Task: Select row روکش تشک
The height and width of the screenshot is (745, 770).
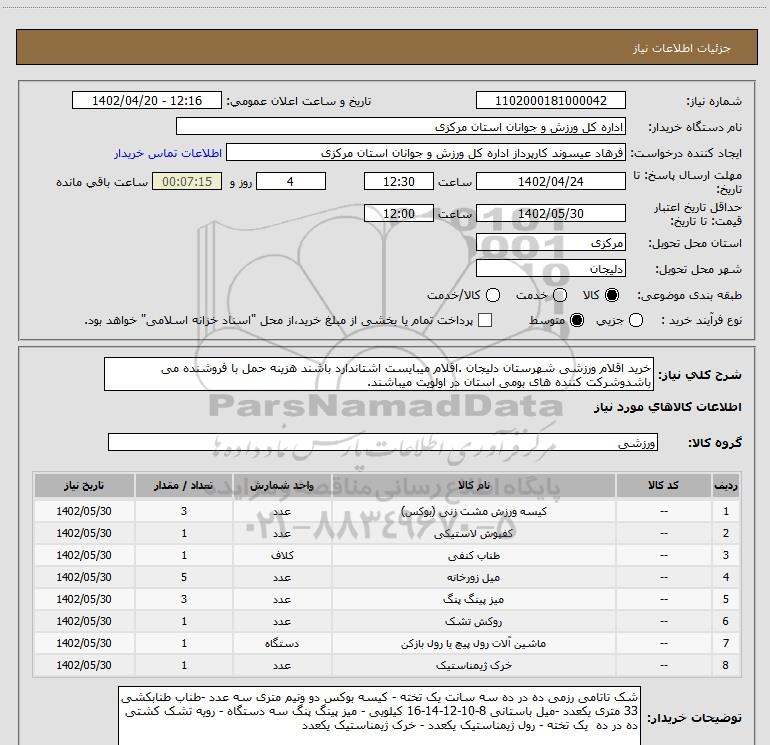Action: click(386, 621)
